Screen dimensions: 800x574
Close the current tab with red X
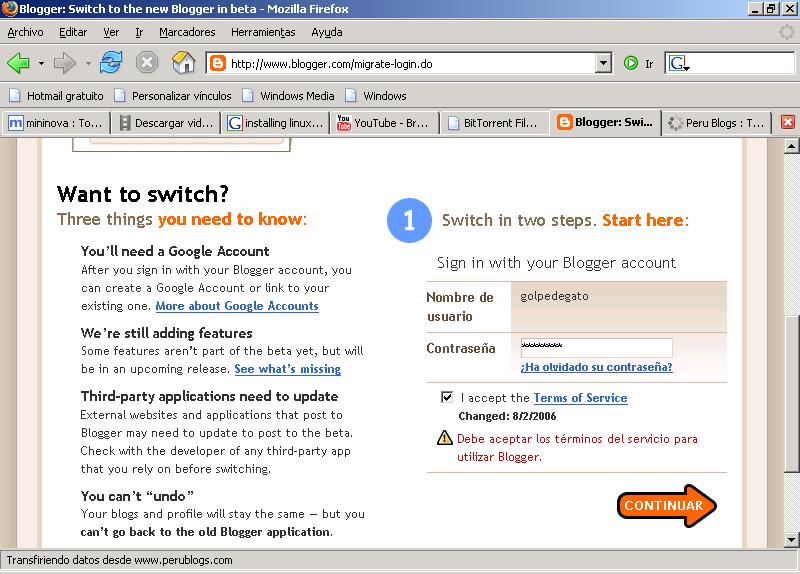788,122
